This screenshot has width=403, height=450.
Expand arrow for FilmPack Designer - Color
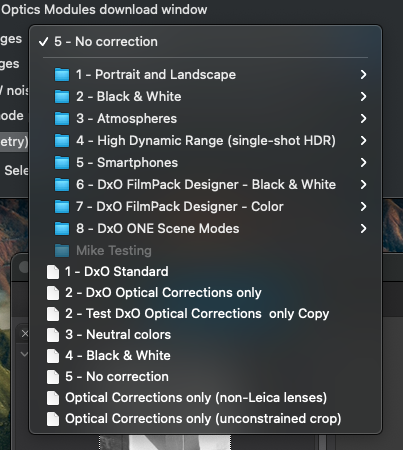click(x=363, y=207)
